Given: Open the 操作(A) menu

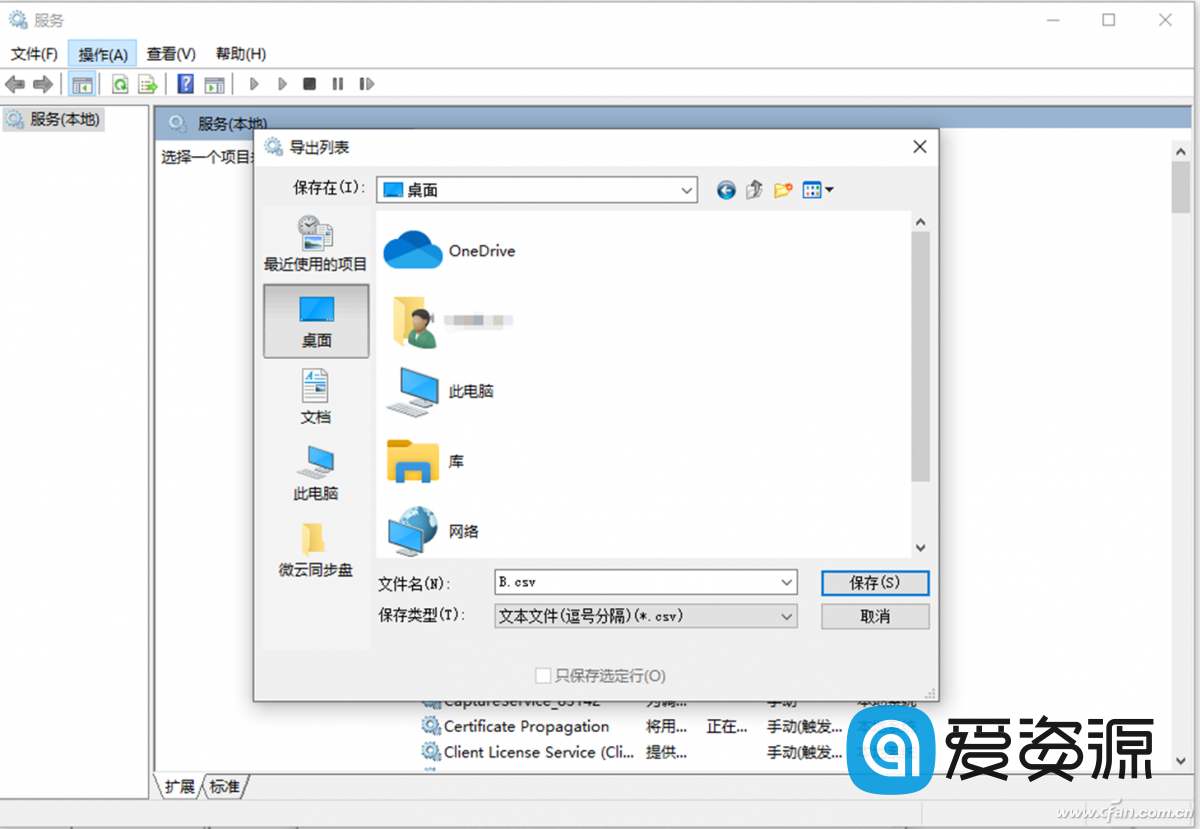Looking at the screenshot, I should point(102,54).
